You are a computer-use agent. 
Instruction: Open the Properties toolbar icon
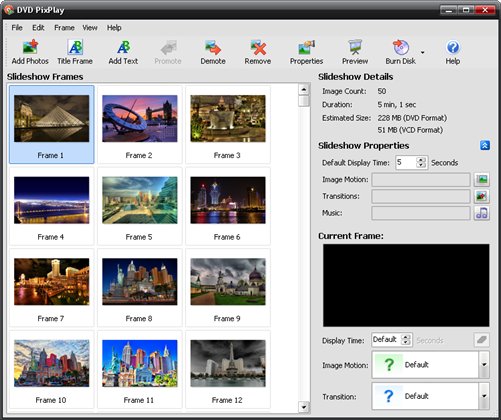pos(306,52)
